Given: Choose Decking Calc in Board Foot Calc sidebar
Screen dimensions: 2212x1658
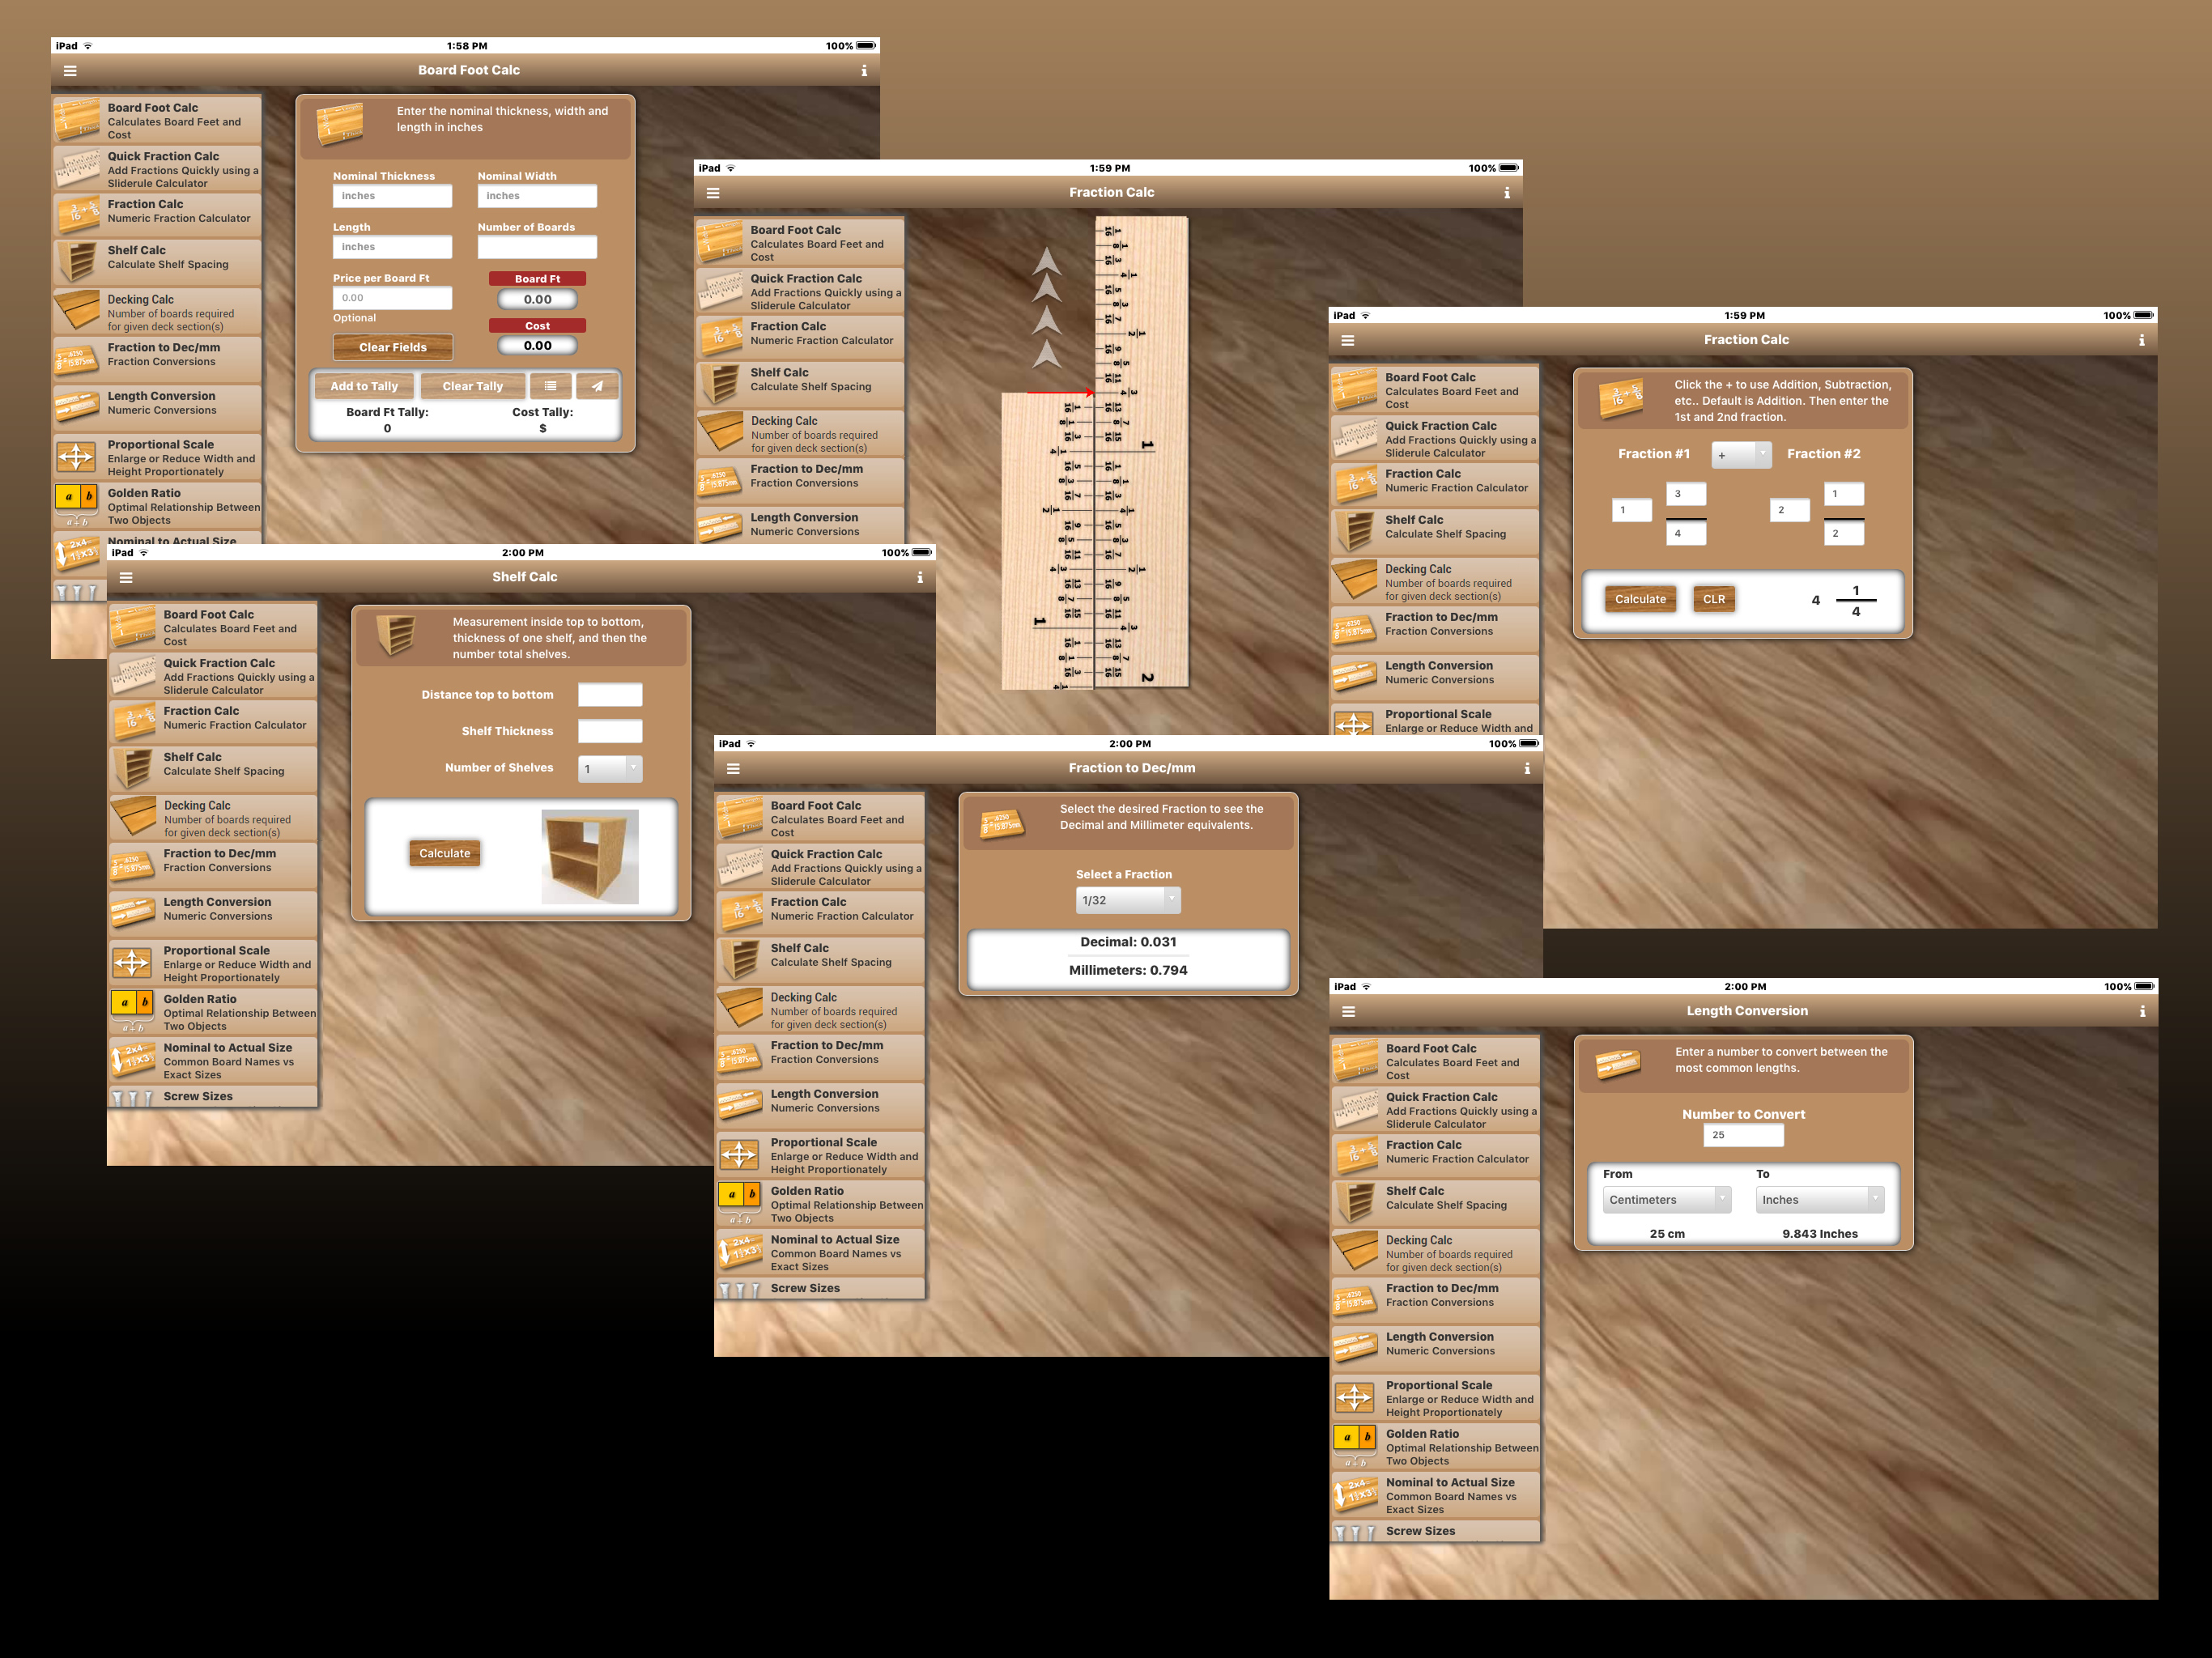Looking at the screenshot, I should coord(157,312).
